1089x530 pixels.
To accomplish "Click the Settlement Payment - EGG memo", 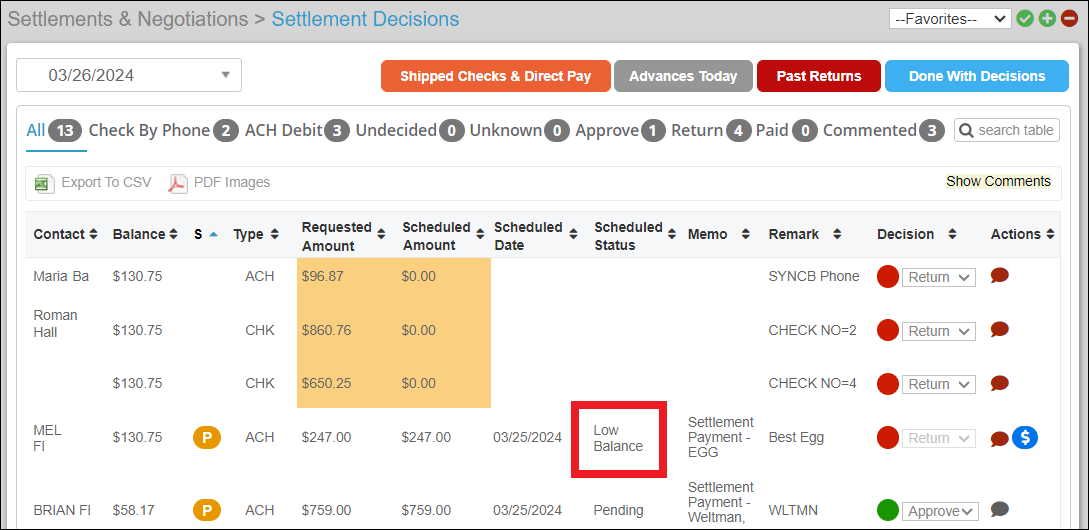I will coord(720,438).
